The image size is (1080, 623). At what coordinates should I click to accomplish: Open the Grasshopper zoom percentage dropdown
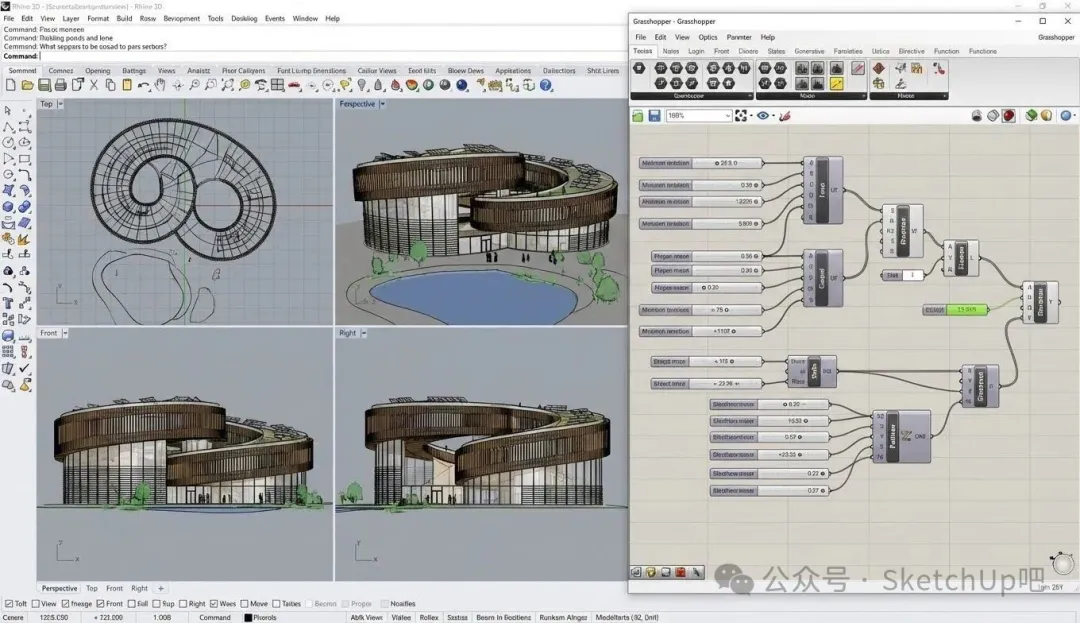[x=727, y=116]
